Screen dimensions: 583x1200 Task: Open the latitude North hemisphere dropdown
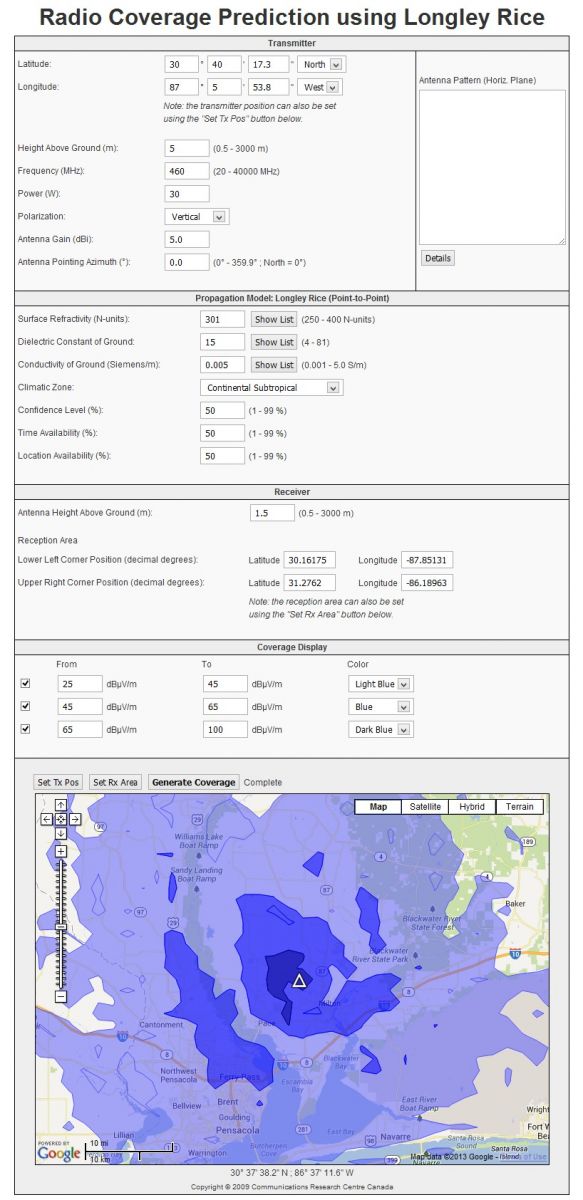322,64
